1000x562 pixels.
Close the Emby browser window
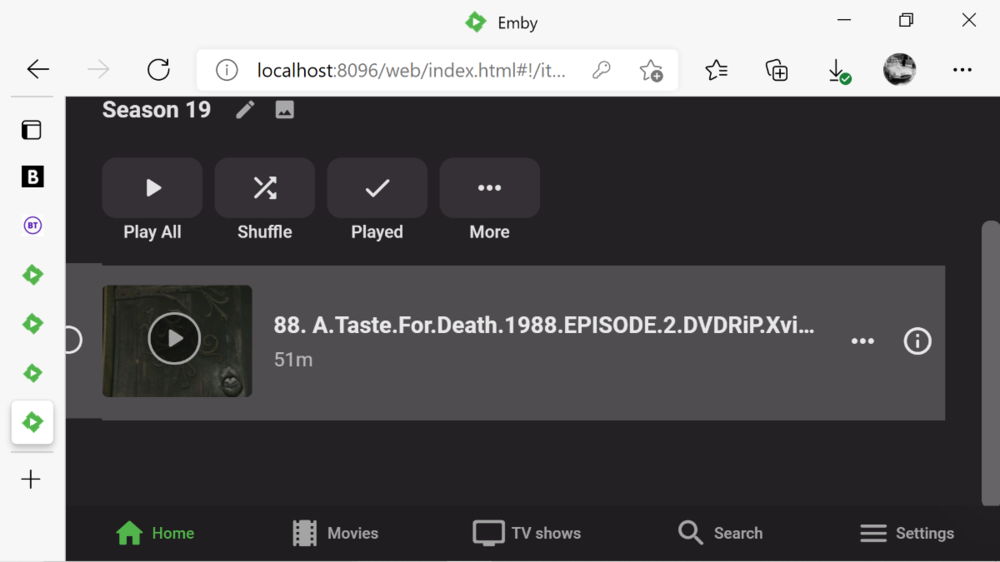tap(969, 20)
